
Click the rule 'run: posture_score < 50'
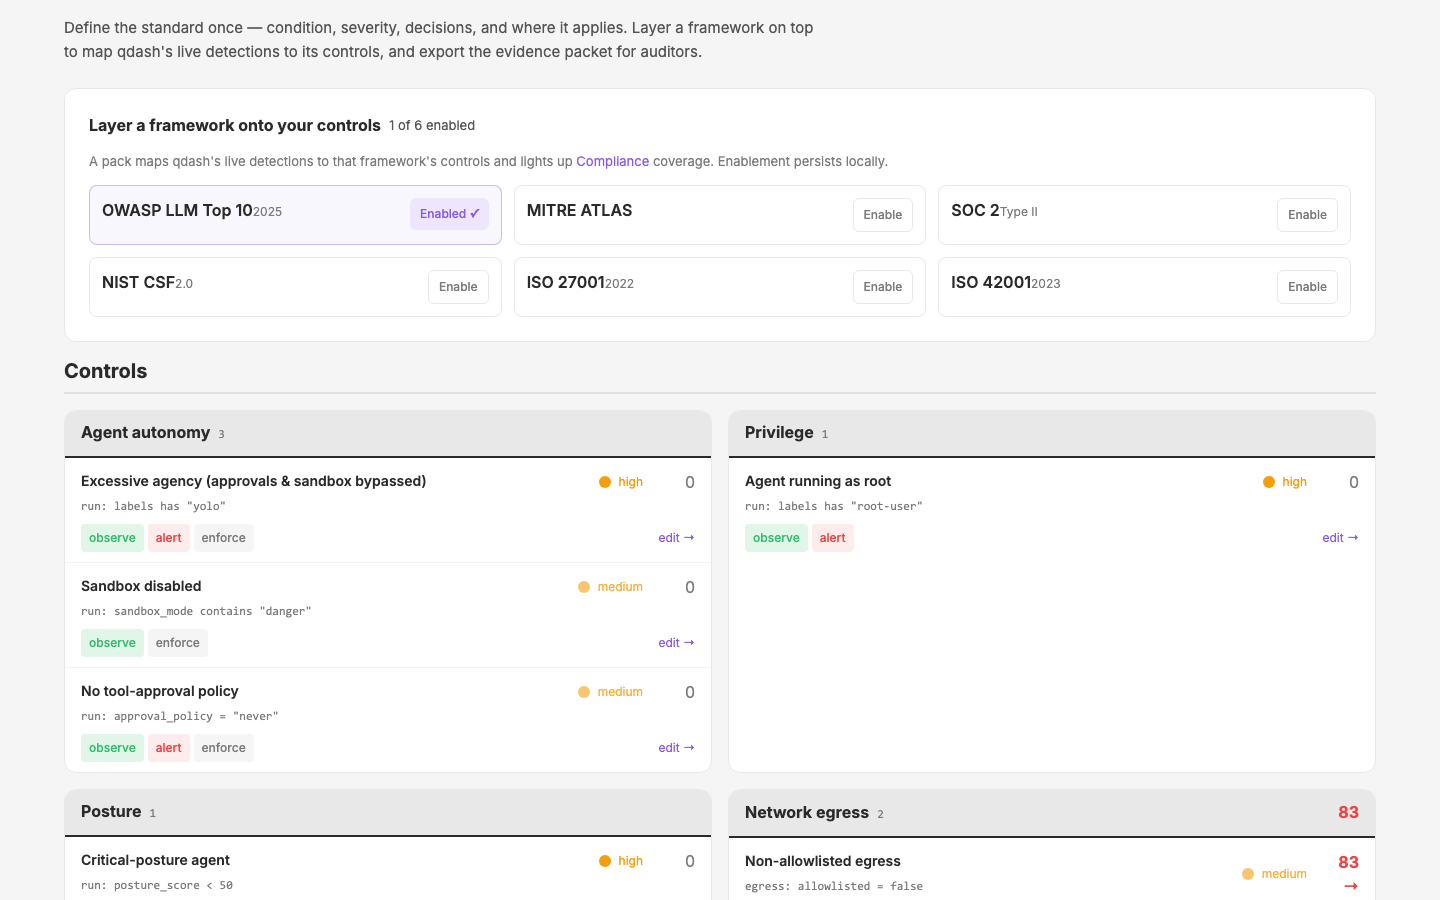tap(157, 885)
